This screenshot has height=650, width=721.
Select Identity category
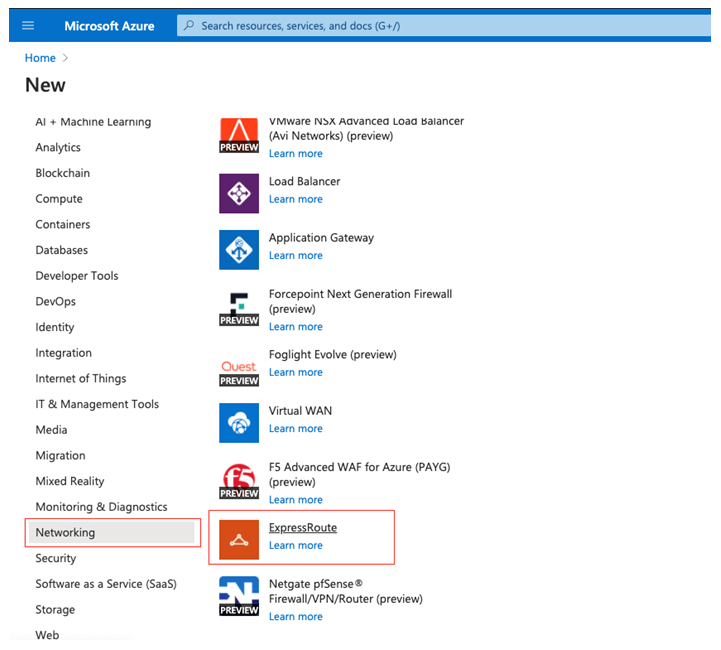coord(55,327)
